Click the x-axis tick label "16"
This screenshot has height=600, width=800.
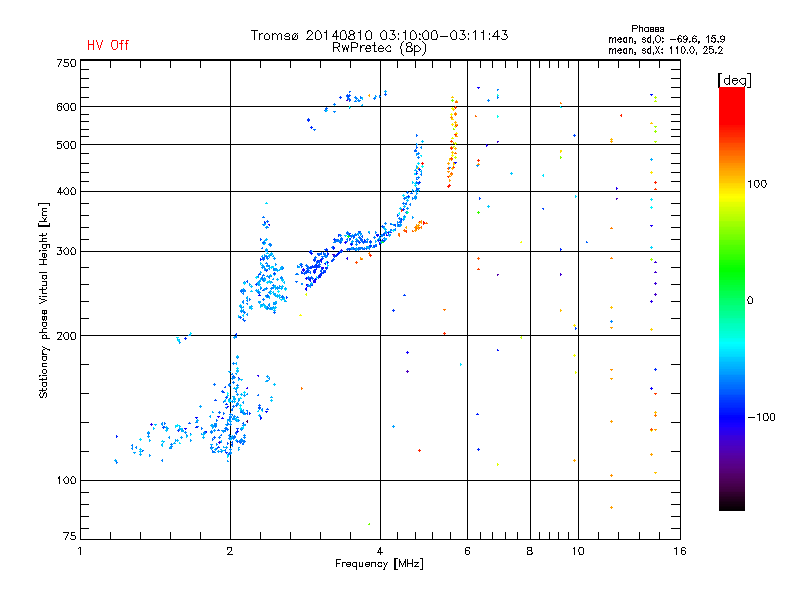tap(680, 551)
